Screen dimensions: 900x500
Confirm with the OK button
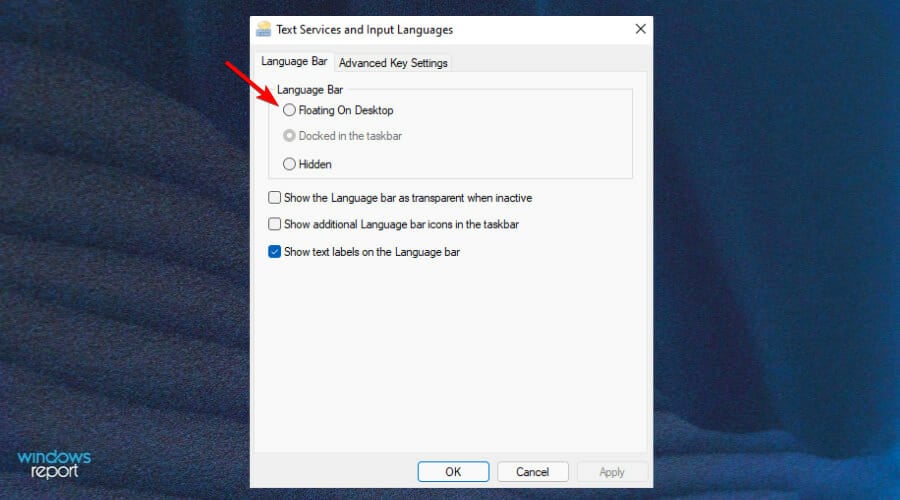tap(453, 472)
